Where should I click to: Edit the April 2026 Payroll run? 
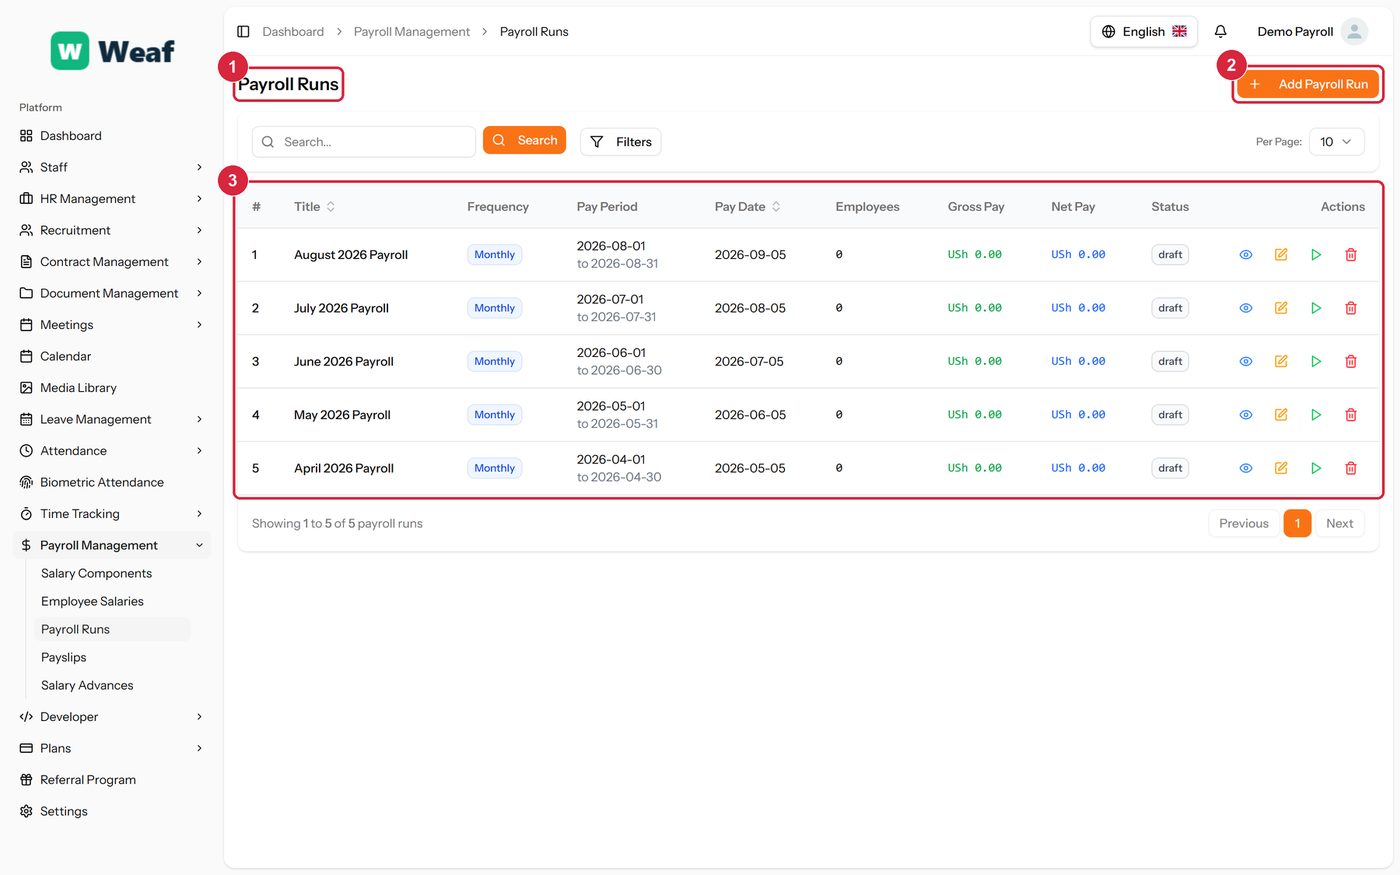click(1281, 468)
